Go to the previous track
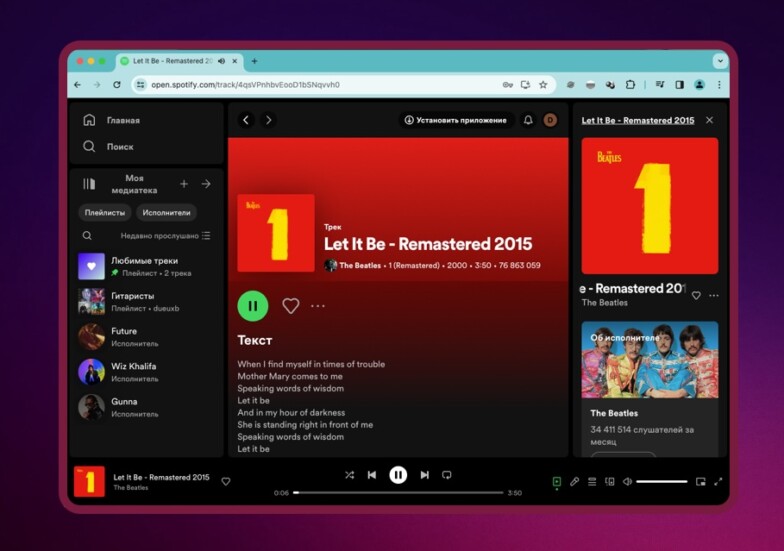 coord(372,475)
